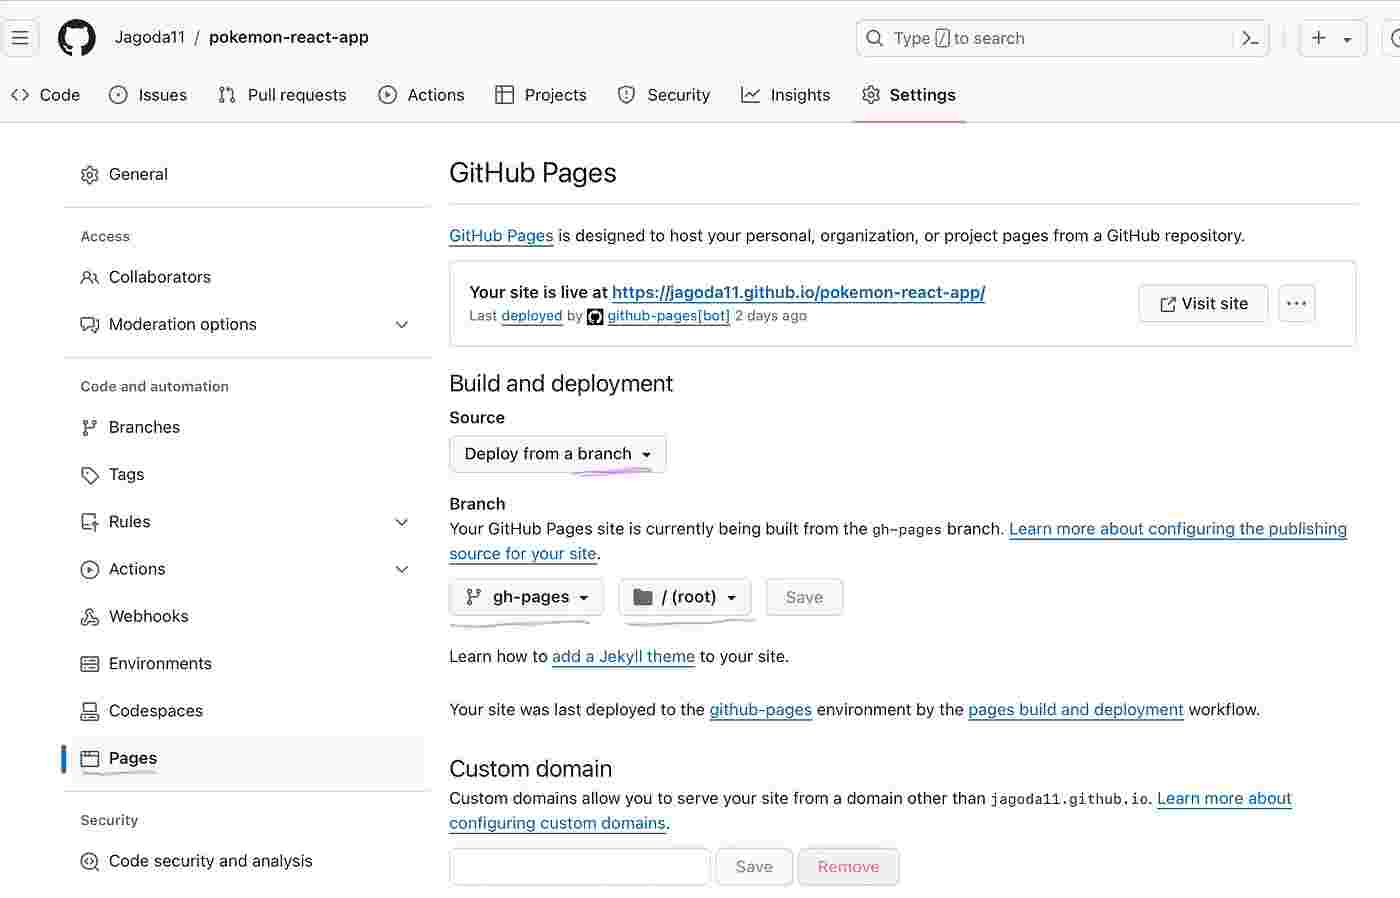Image resolution: width=1400 pixels, height=898 pixels.
Task: Open the Deploy from a branch dropdown
Action: (x=557, y=453)
